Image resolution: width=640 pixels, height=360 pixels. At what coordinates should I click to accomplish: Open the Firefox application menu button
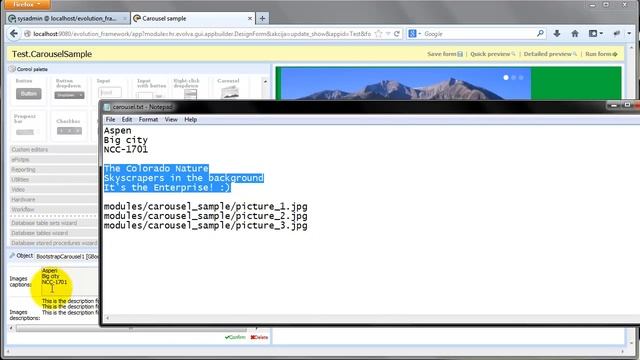26,4
